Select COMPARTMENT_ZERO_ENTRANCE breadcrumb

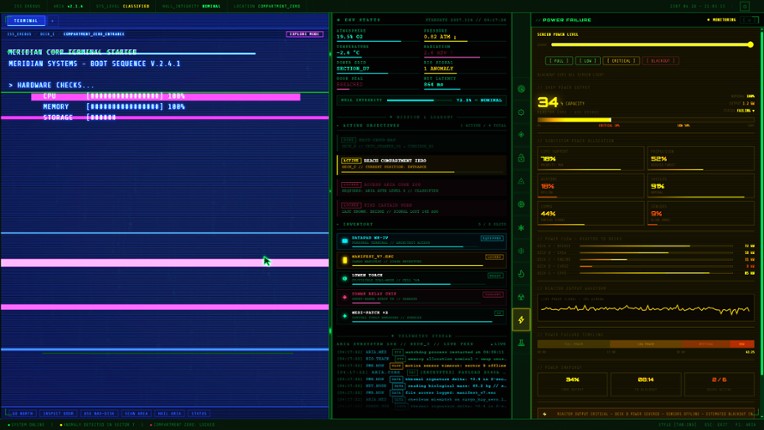(x=94, y=34)
